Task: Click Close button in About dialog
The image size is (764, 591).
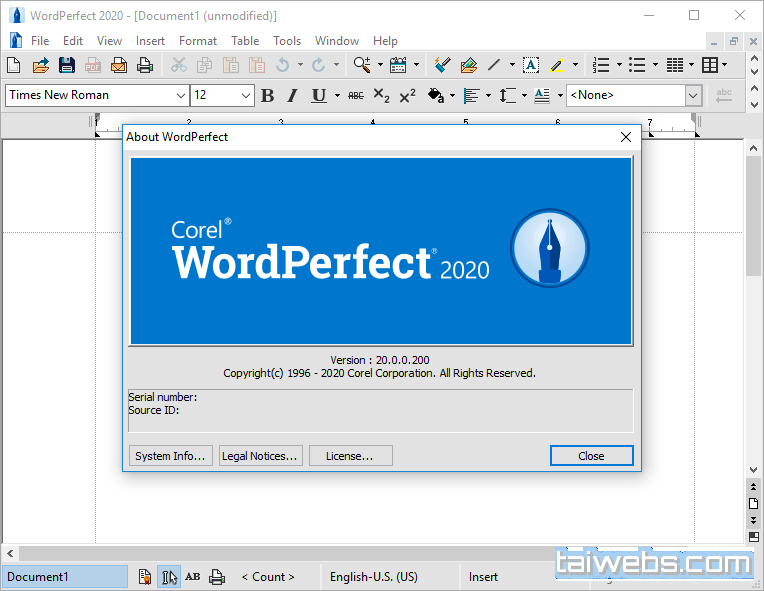Action: [x=592, y=456]
